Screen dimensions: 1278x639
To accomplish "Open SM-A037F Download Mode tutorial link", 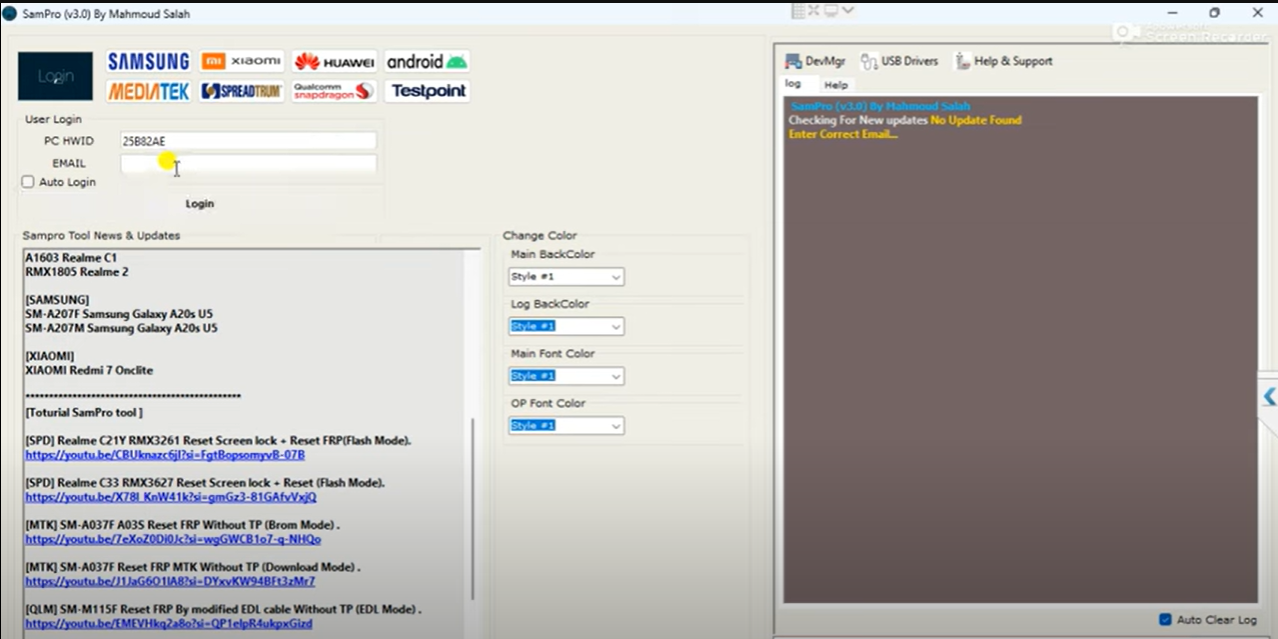I will click(x=170, y=581).
